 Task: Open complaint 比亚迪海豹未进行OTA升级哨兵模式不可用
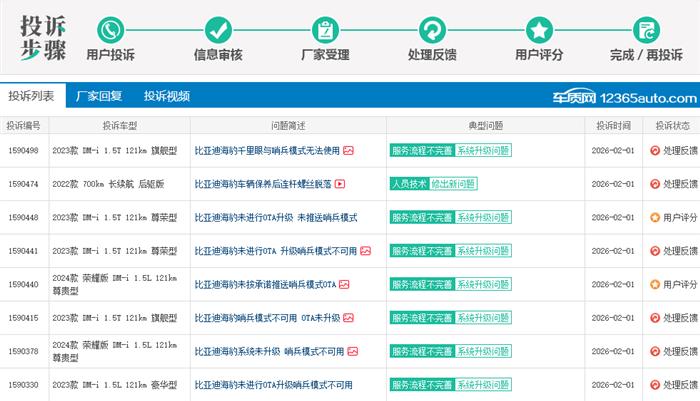pyautogui.click(x=273, y=385)
